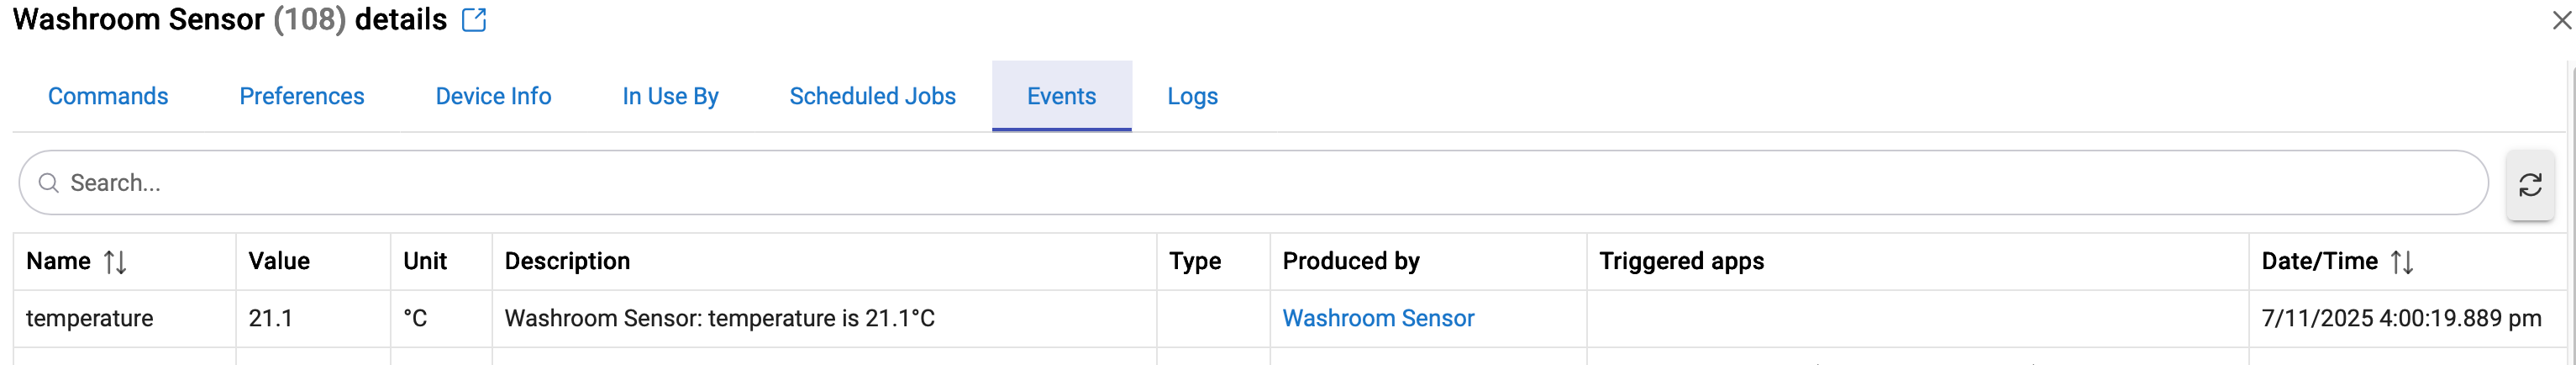View the Scheduled Jobs tab
2576x365 pixels.
(x=872, y=96)
